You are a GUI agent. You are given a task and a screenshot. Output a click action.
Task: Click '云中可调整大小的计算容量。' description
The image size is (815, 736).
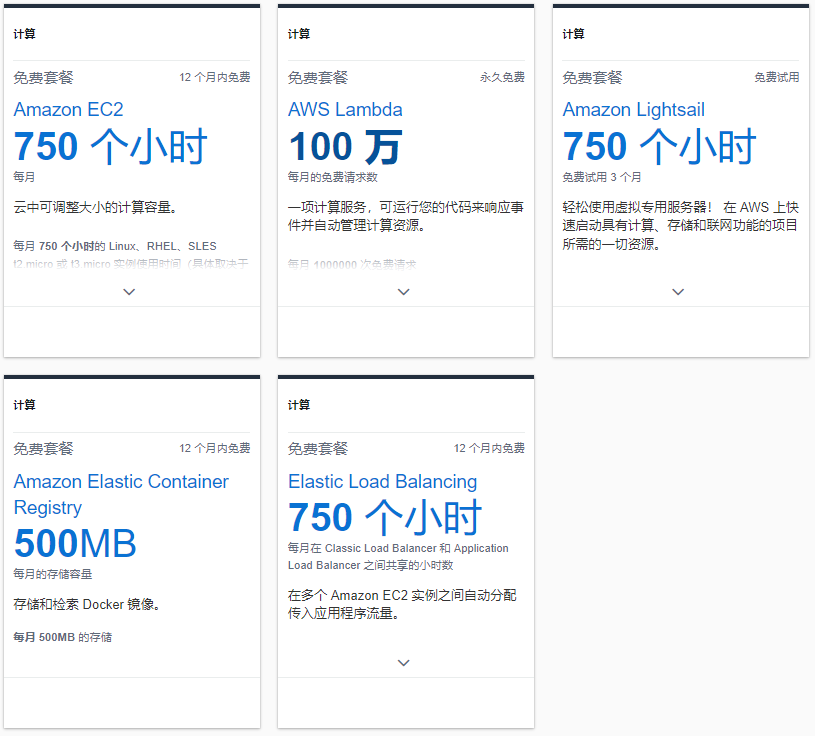(96, 207)
